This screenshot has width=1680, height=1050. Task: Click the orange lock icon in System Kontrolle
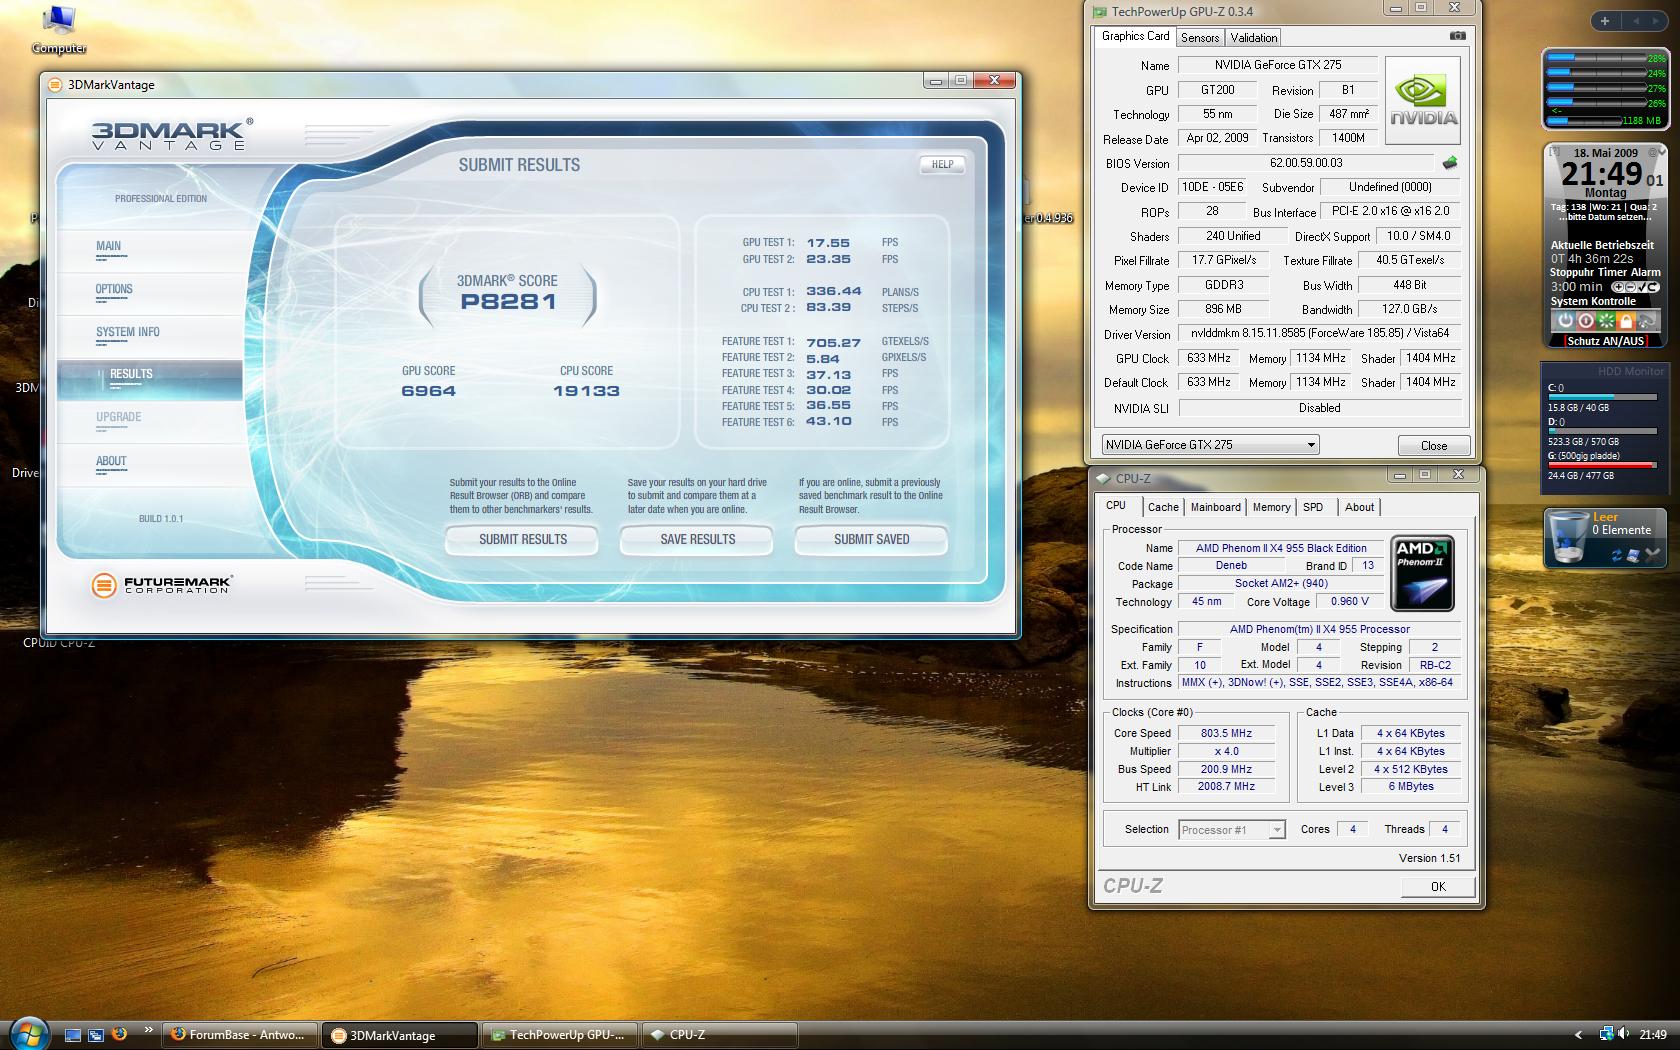1626,321
